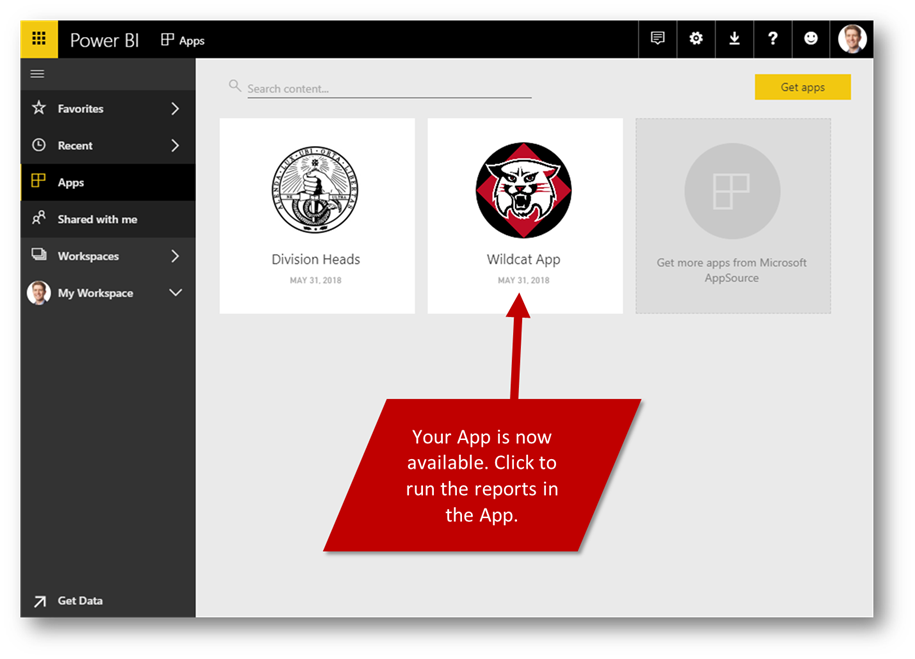Open the Wildcat App title
The image size is (915, 659).
pos(523,259)
